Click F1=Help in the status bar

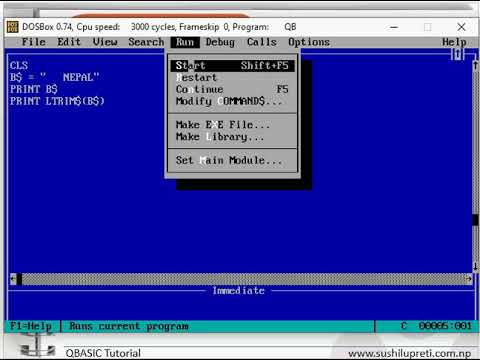pos(31,326)
